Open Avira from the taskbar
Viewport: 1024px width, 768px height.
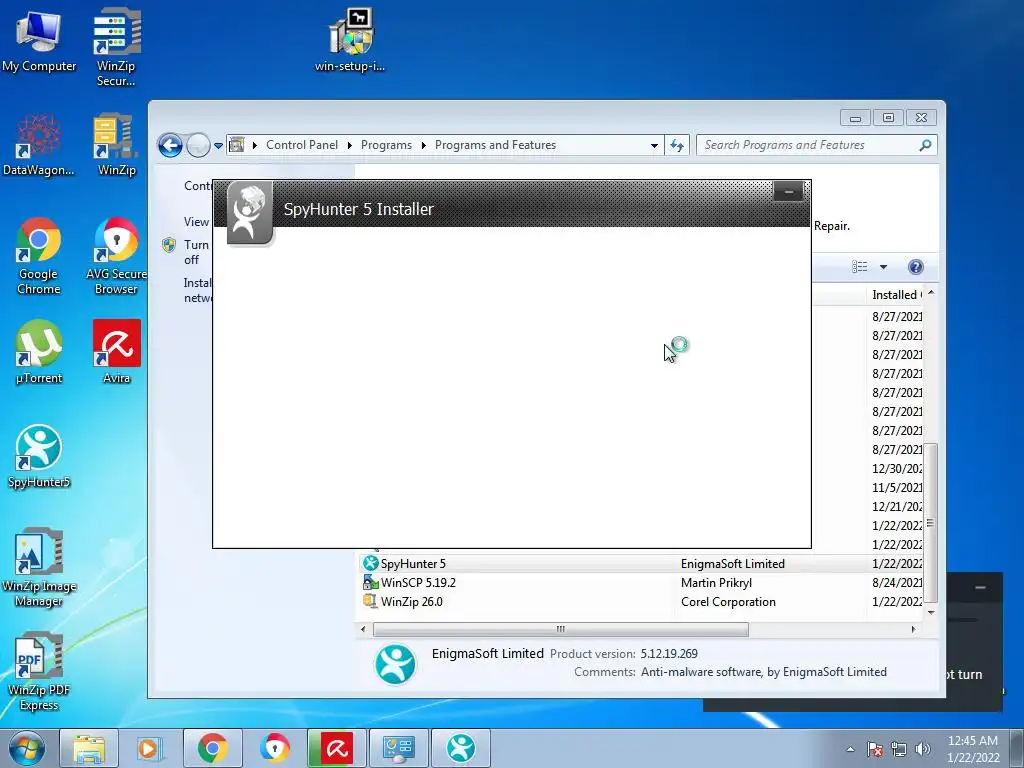(x=336, y=748)
